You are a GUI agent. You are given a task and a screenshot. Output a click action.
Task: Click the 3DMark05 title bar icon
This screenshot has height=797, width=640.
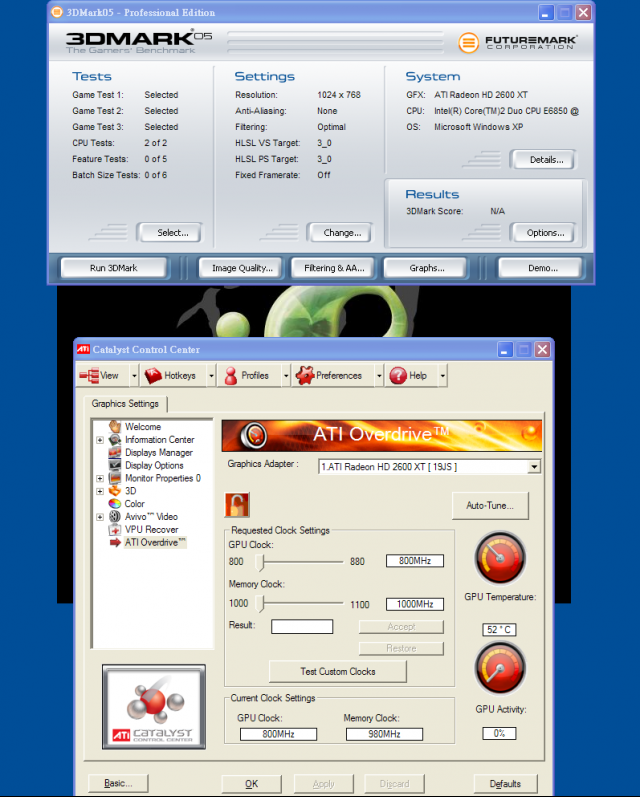coord(57,12)
